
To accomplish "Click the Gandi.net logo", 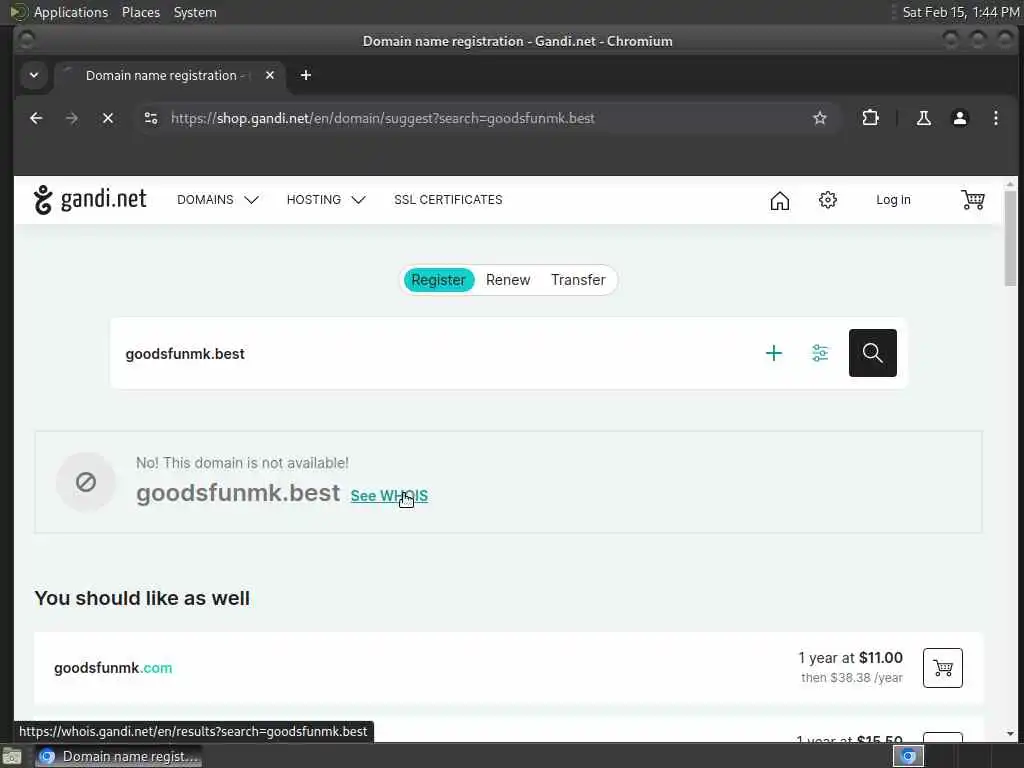I will (x=90, y=199).
